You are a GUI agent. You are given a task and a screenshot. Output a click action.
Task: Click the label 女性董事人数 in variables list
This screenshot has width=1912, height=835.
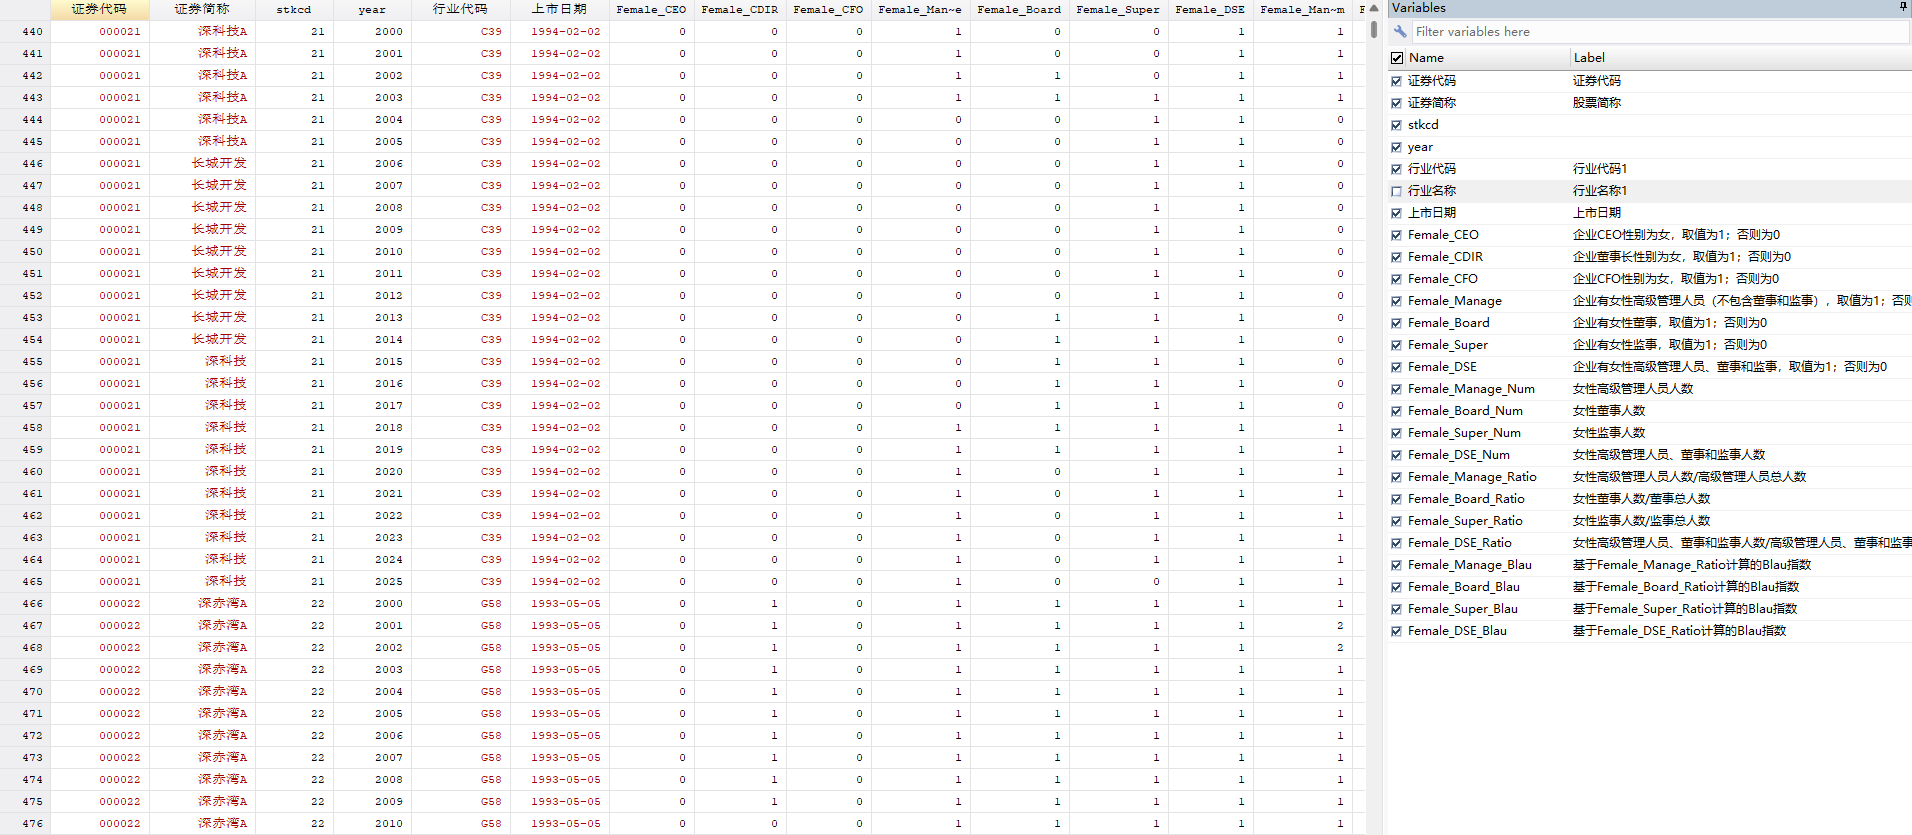(1608, 411)
